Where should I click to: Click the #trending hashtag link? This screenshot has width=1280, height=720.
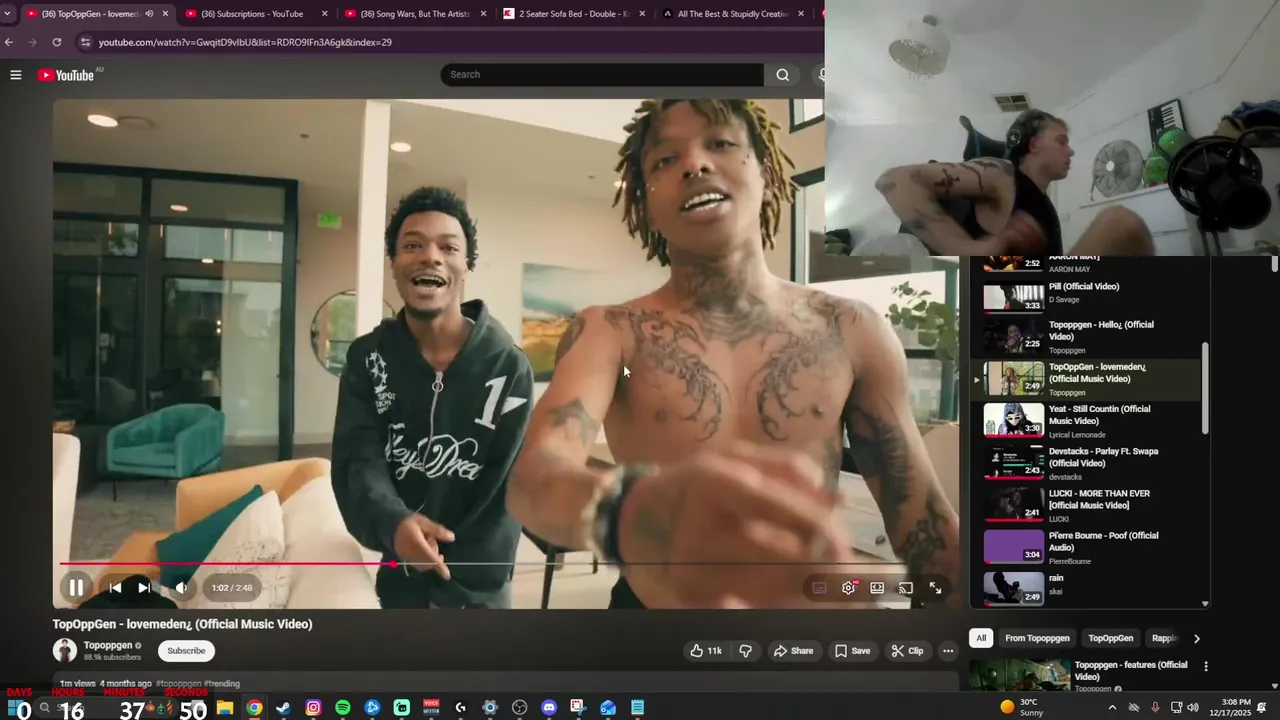click(x=222, y=684)
